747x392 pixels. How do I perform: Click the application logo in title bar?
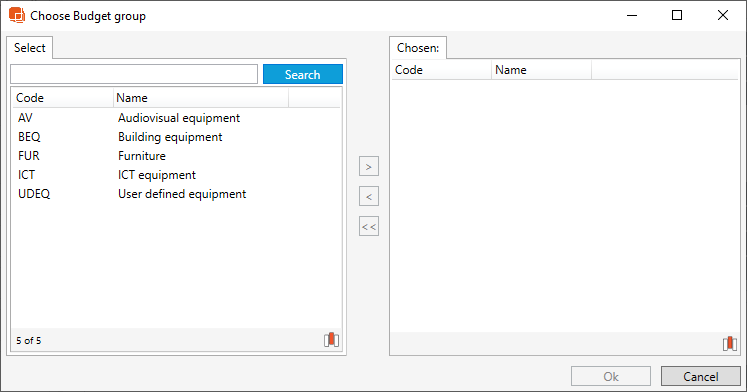click(x=17, y=15)
